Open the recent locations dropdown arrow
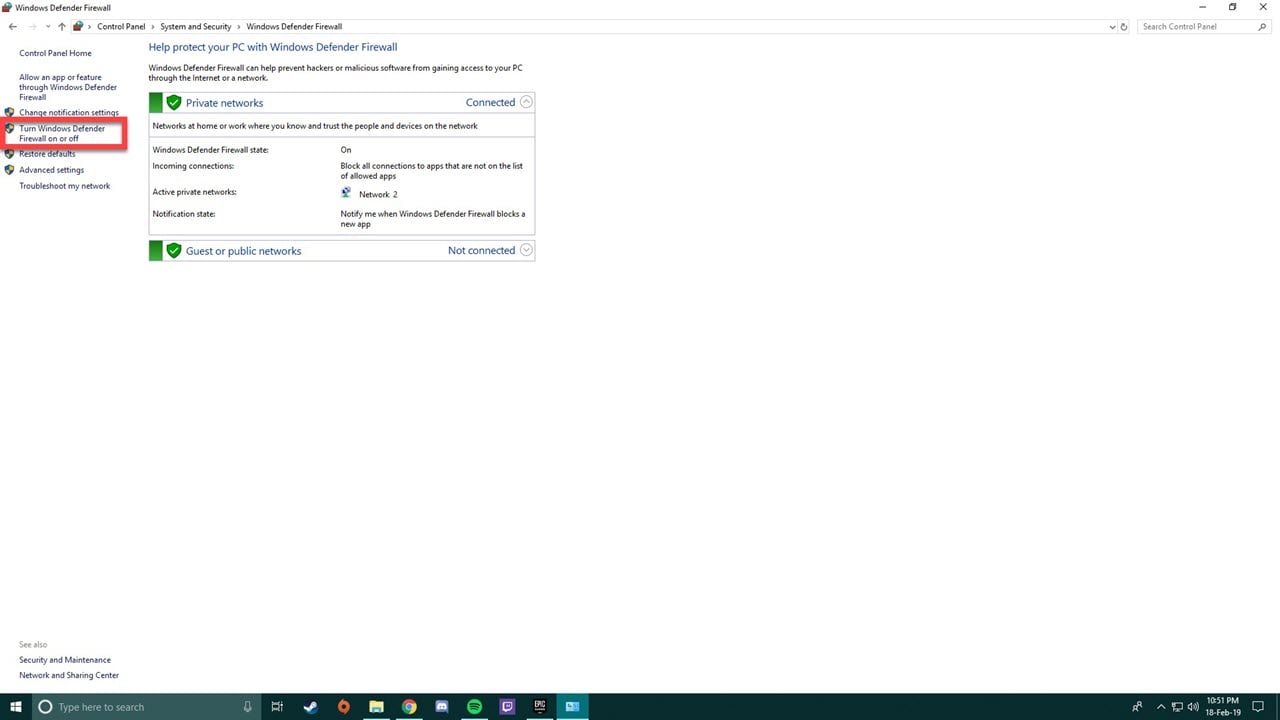 coord(48,27)
